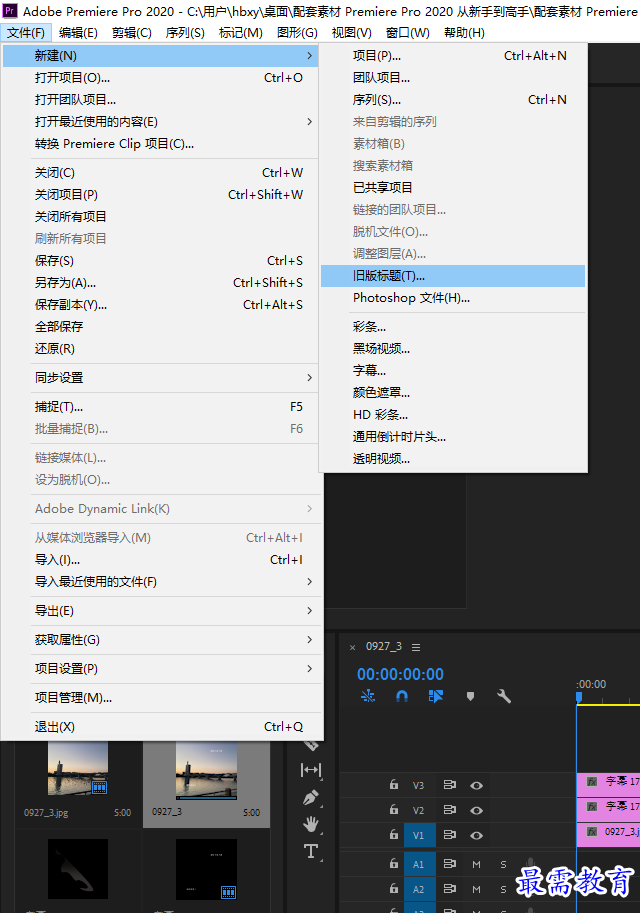Open the 帮助(H) menu
This screenshot has height=913, width=640.
point(464,33)
